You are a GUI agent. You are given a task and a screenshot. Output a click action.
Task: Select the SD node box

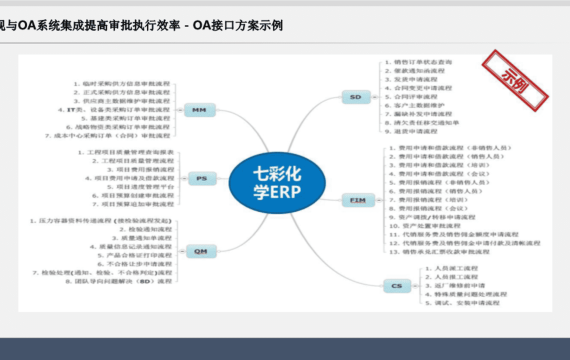click(x=356, y=97)
